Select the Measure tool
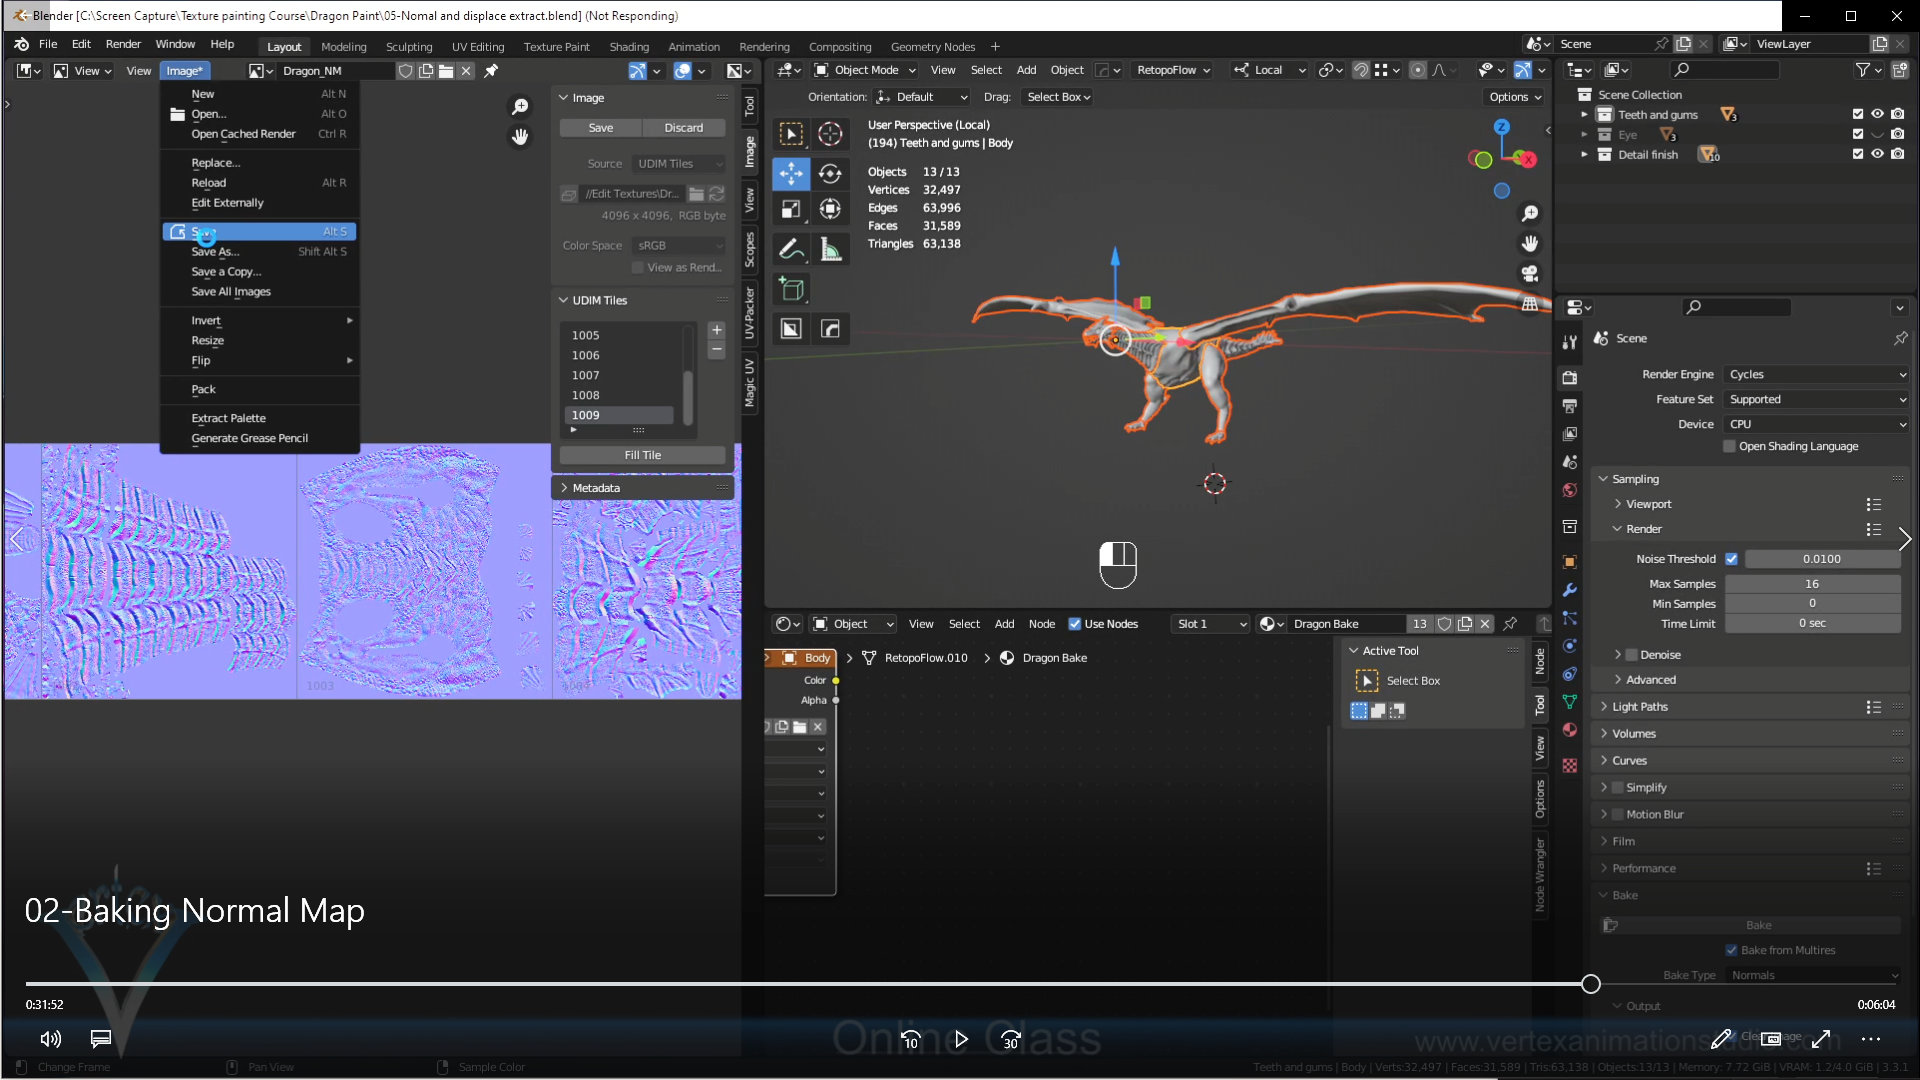 (x=830, y=249)
